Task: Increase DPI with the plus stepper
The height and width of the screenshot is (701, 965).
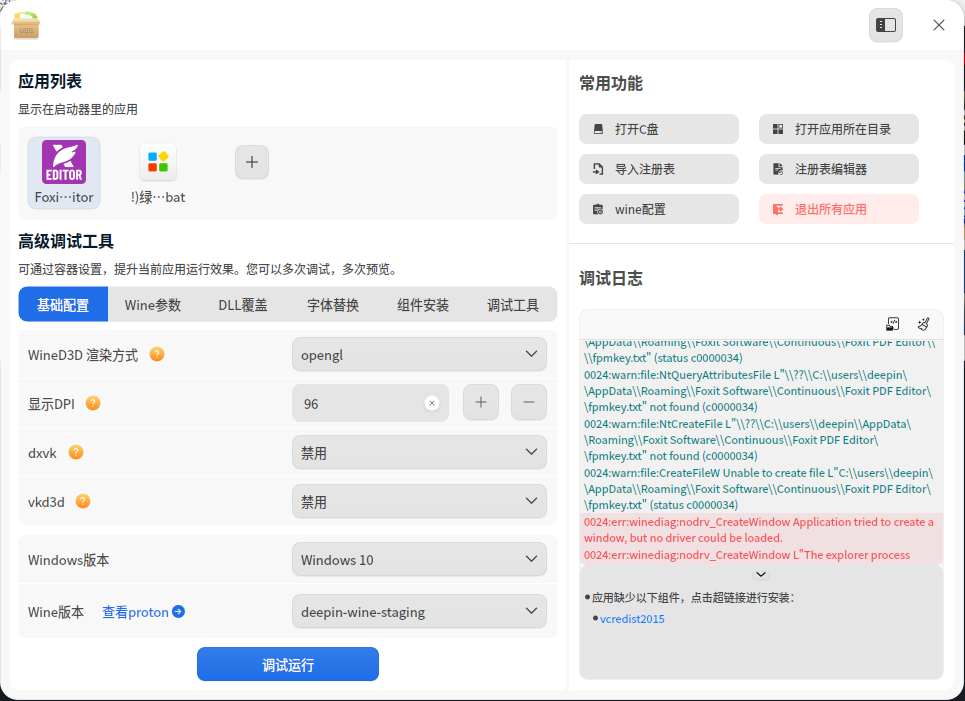Action: (481, 403)
